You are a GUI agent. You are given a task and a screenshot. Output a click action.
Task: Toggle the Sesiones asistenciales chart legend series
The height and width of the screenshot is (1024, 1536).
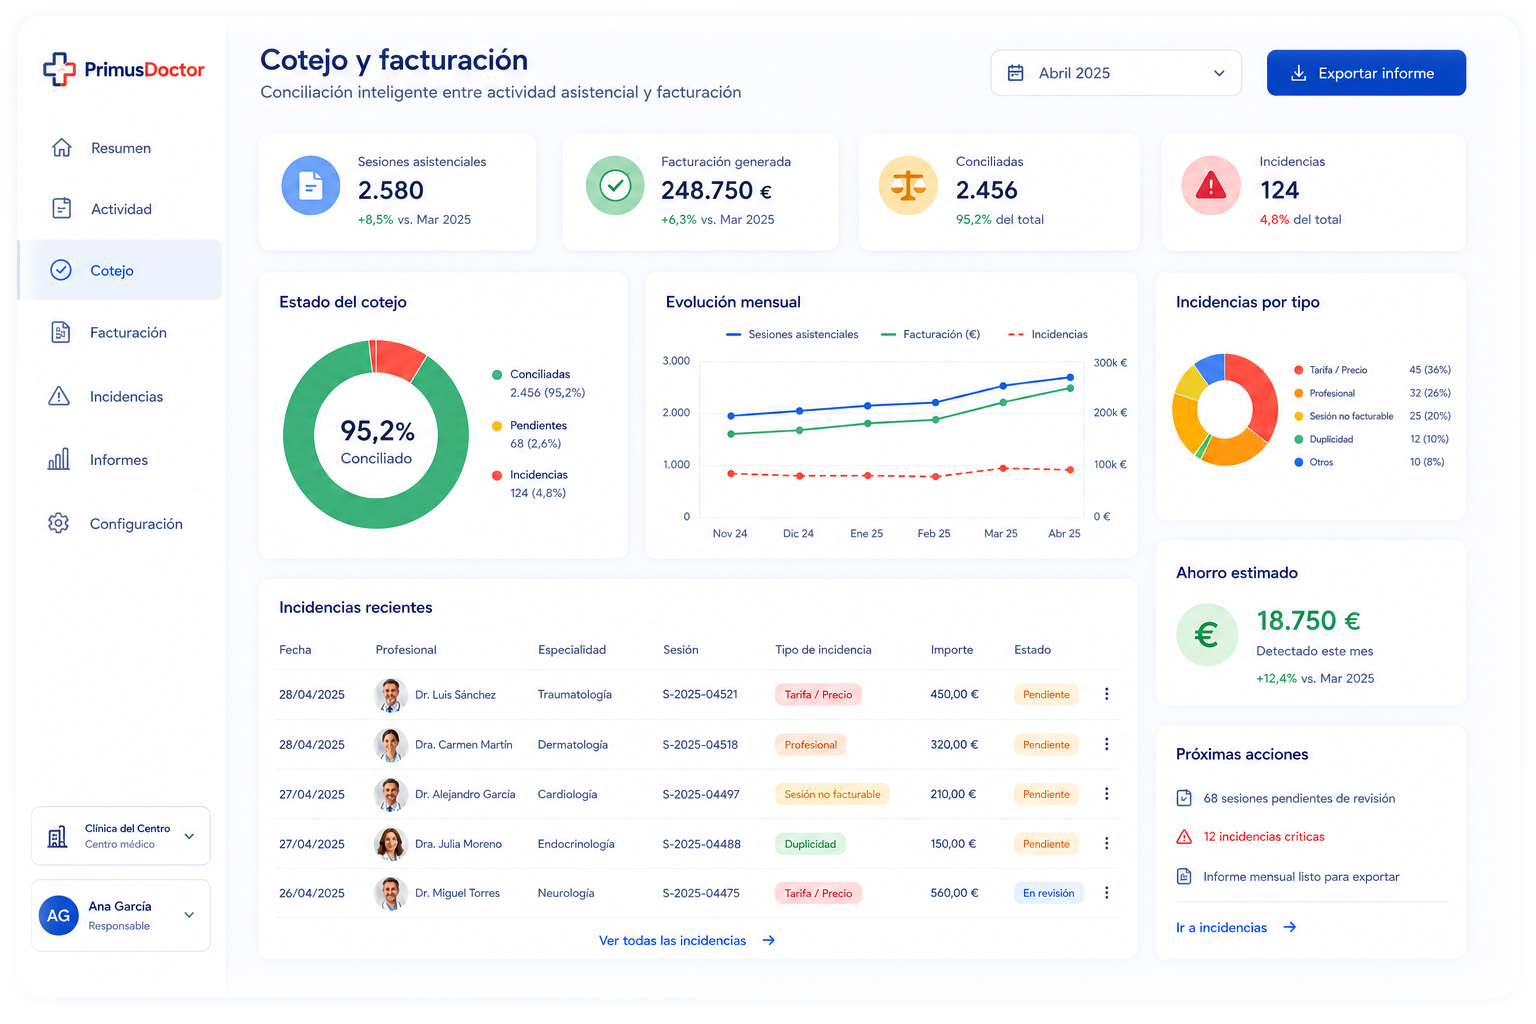(792, 334)
